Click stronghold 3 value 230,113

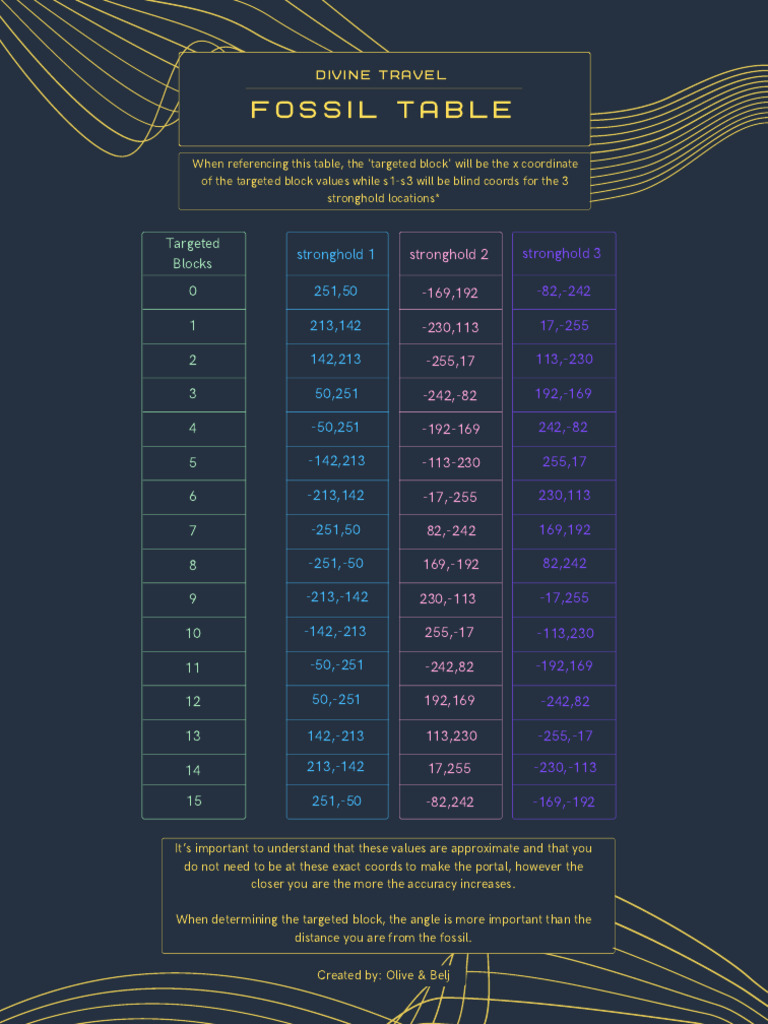pos(564,495)
